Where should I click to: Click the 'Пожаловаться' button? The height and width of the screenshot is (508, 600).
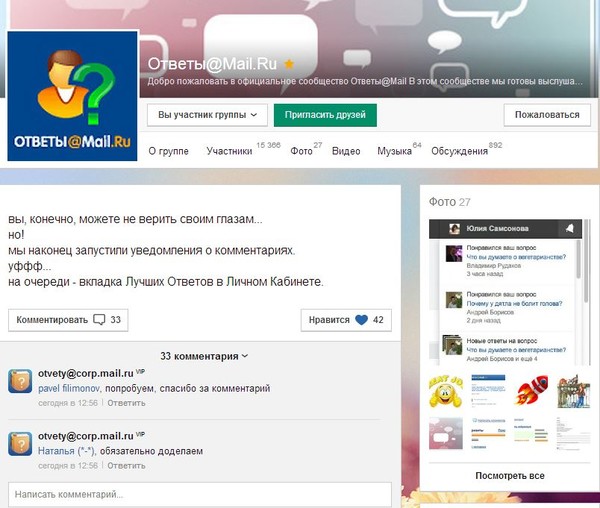[547, 115]
